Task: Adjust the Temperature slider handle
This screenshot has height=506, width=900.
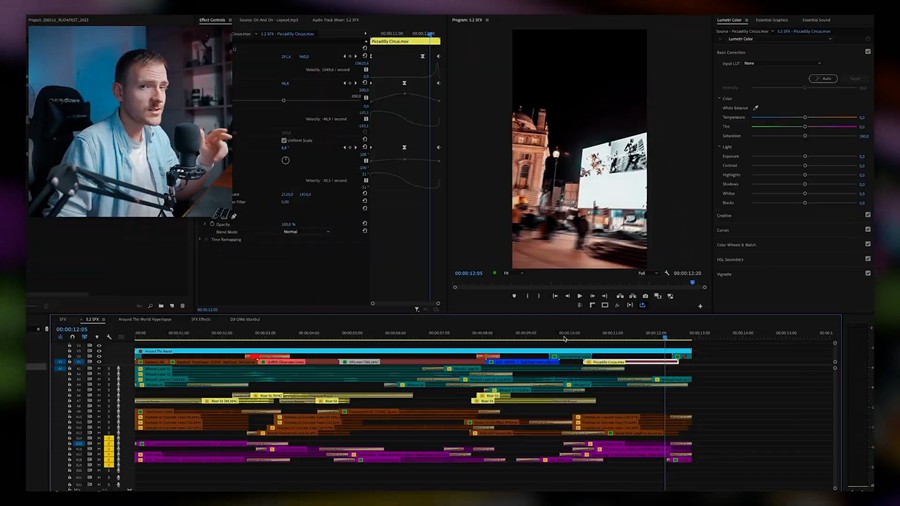Action: tap(805, 117)
